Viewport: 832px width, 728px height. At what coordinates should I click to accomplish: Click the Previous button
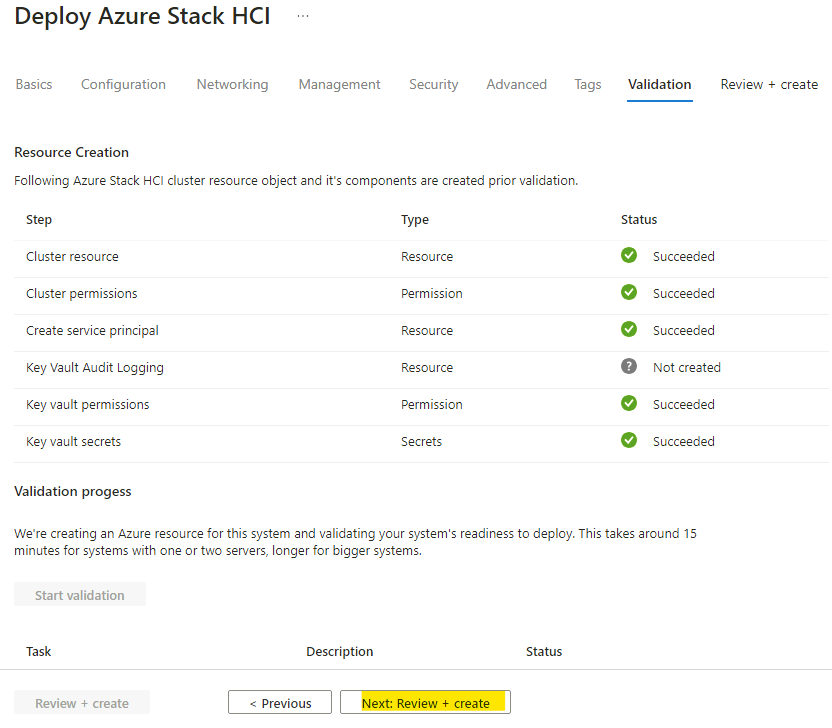(x=280, y=703)
